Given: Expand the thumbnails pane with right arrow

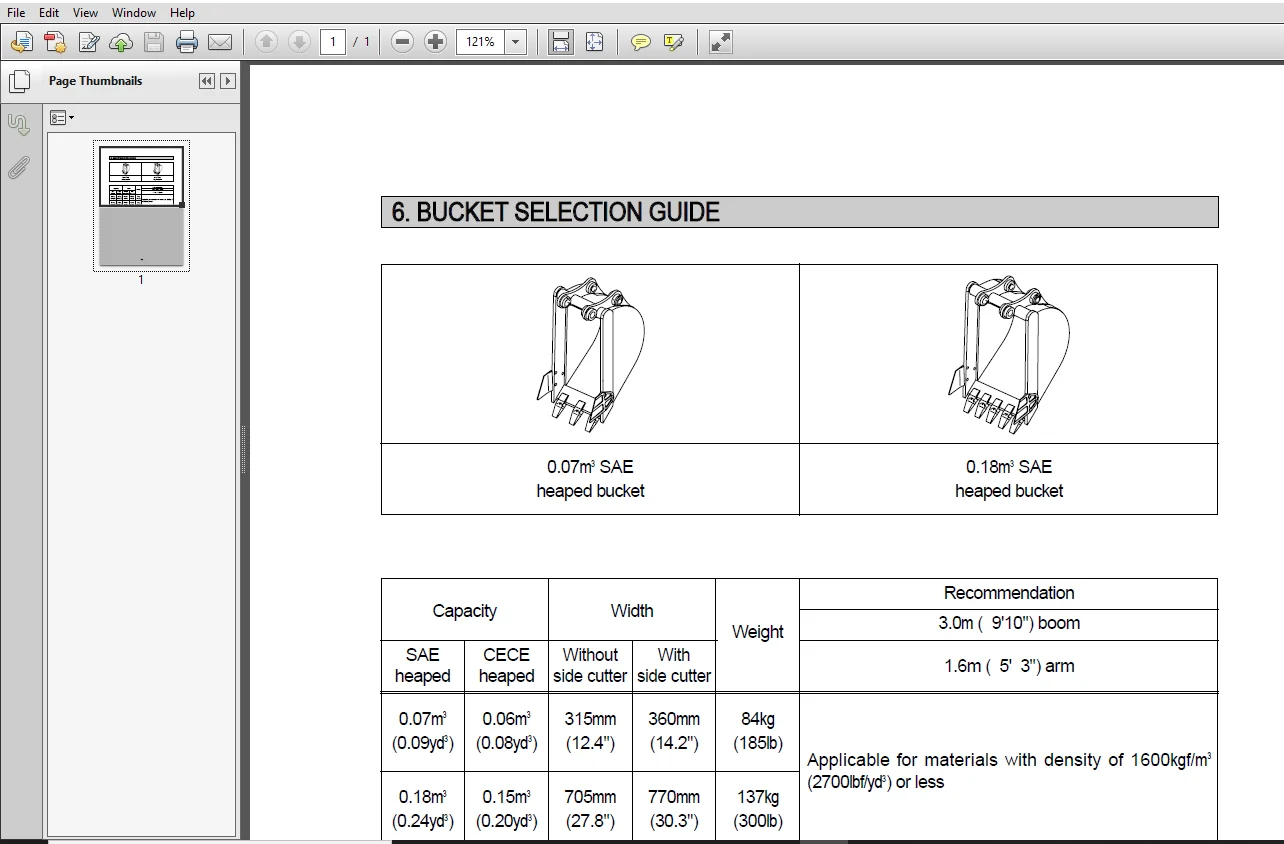Looking at the screenshot, I should point(228,81).
